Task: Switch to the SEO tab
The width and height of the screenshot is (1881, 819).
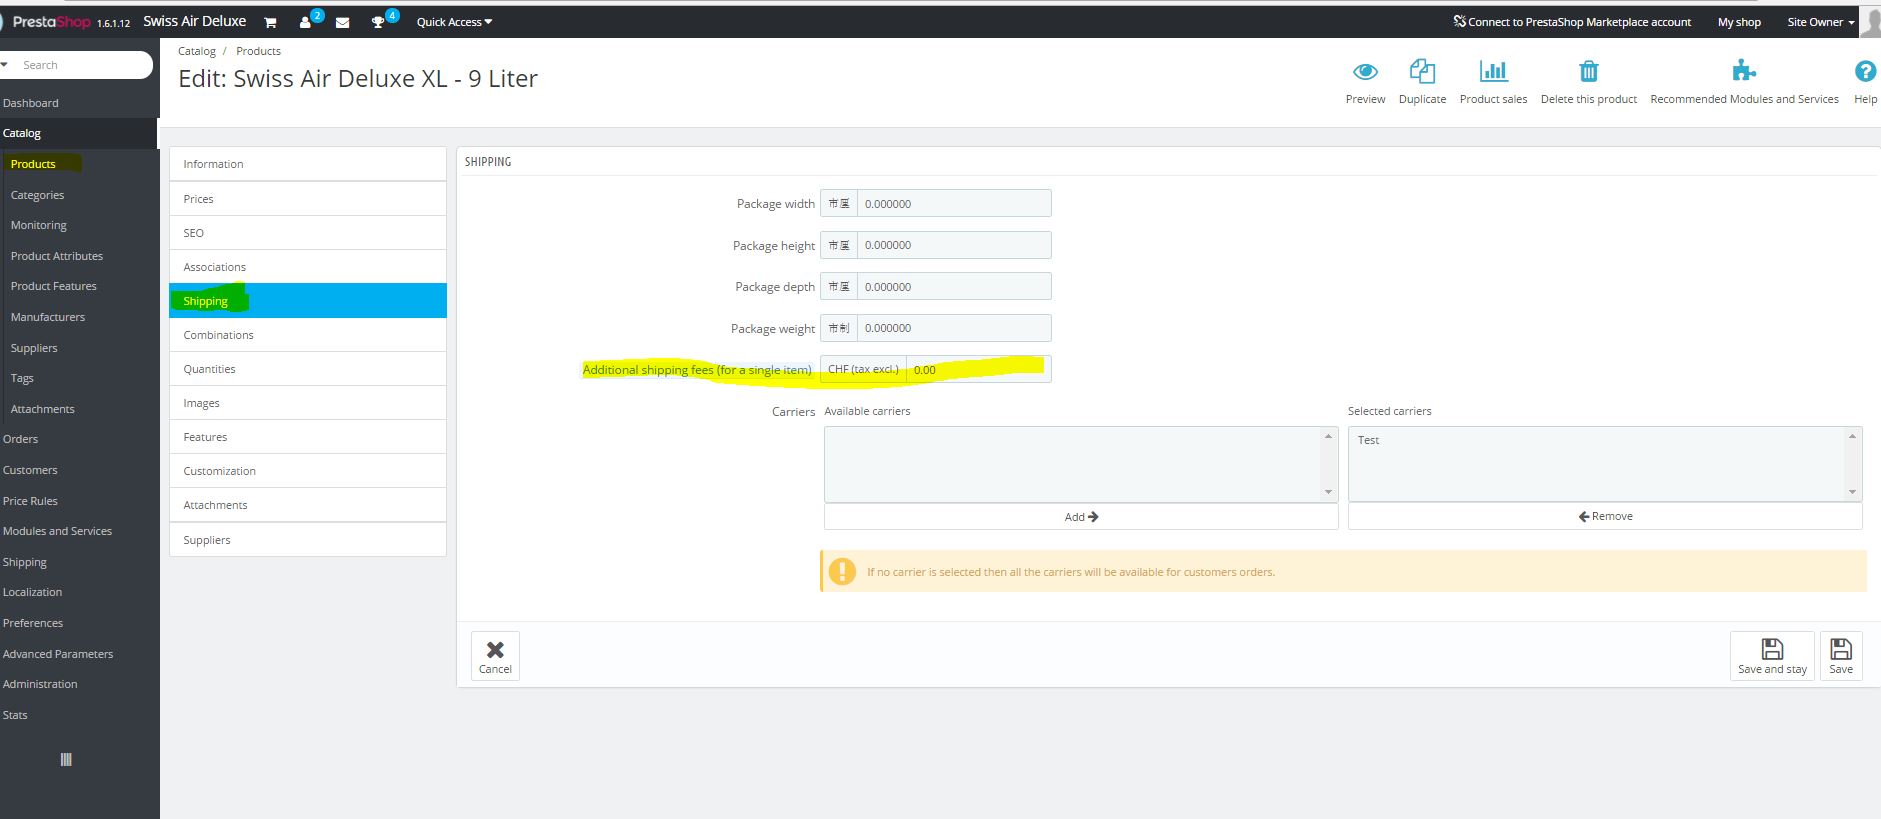Action: pyautogui.click(x=308, y=233)
